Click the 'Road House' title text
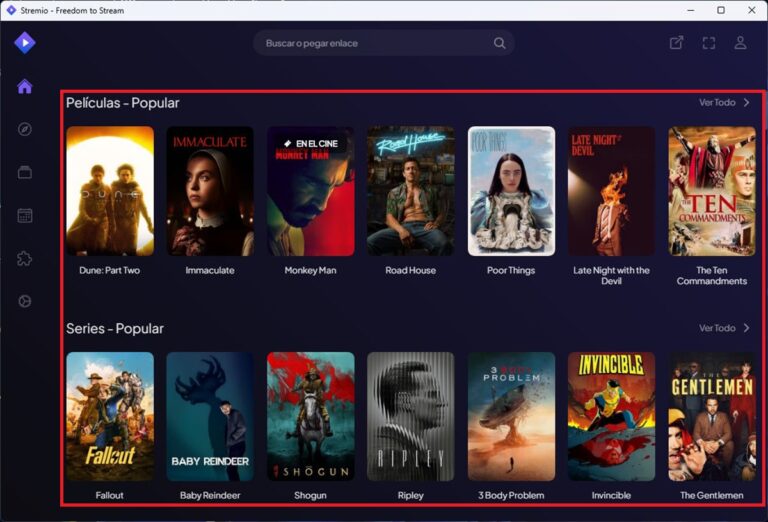Viewport: 768px width, 522px height. (410, 270)
